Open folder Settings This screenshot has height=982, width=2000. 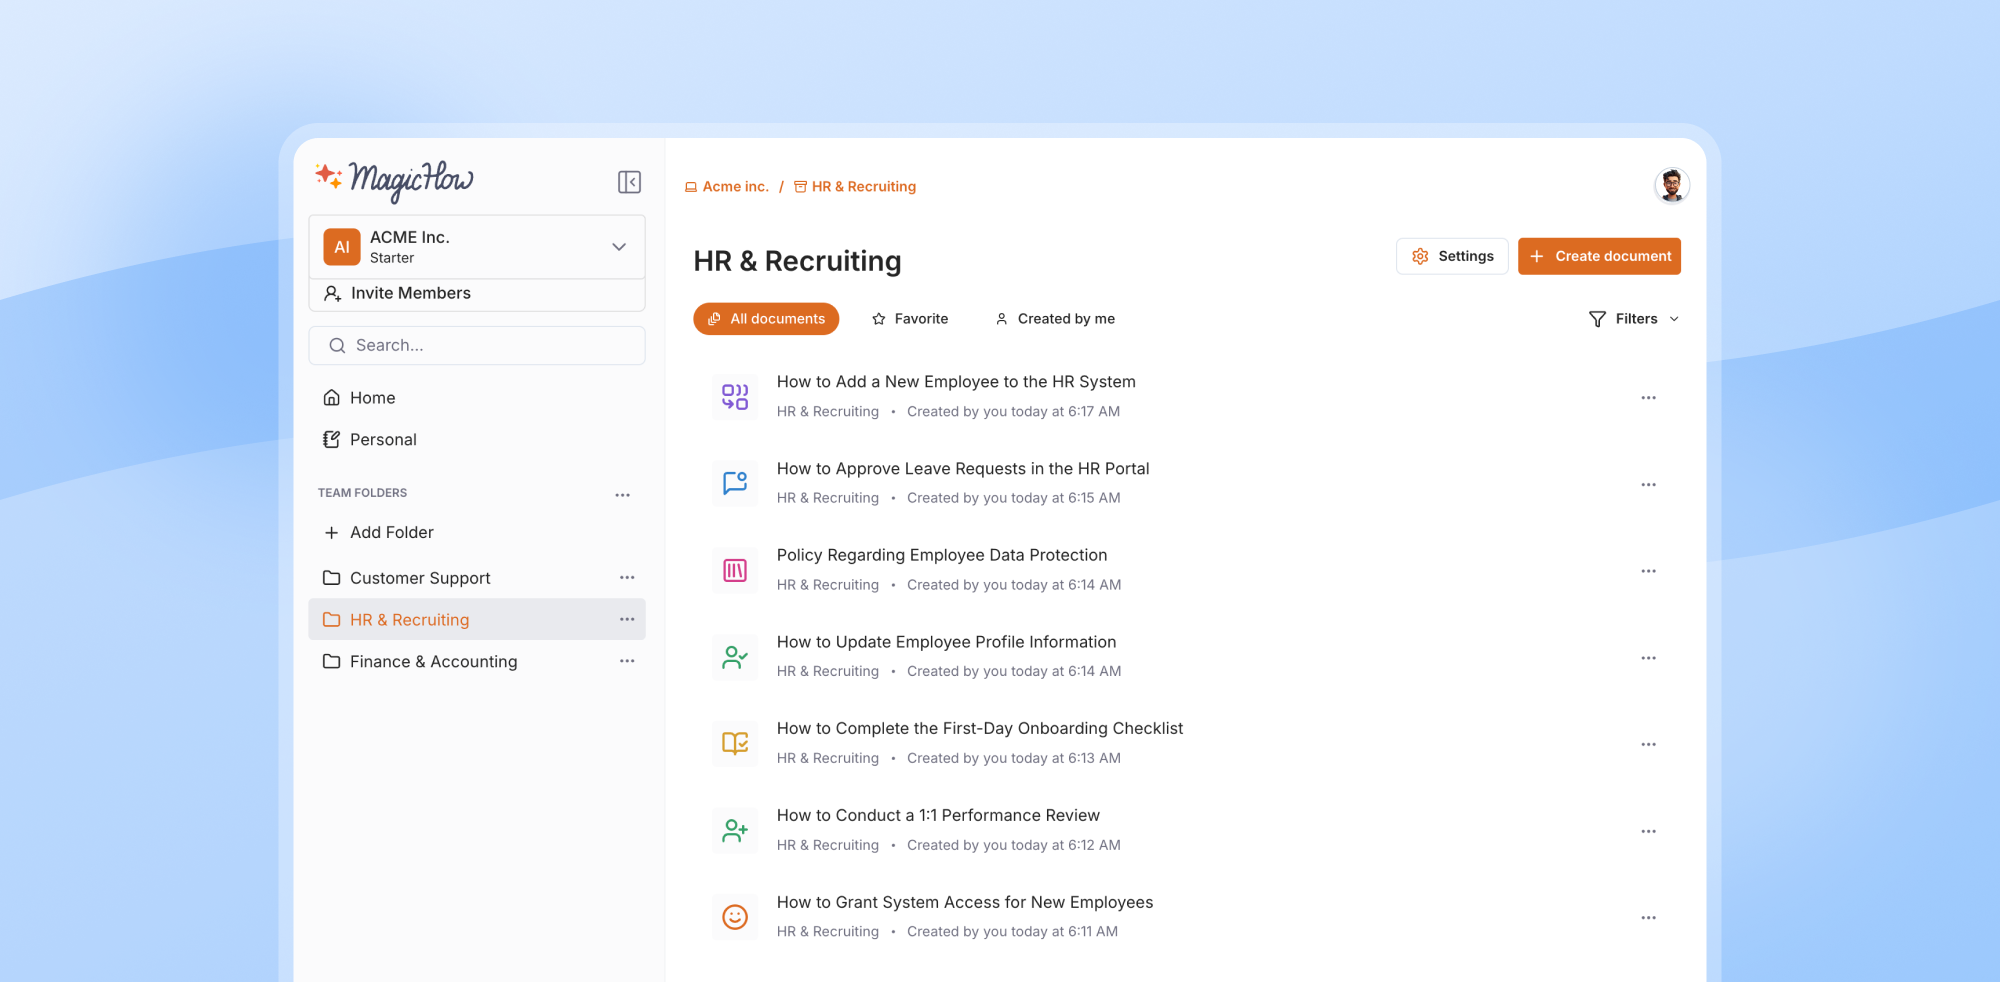[x=1452, y=256]
